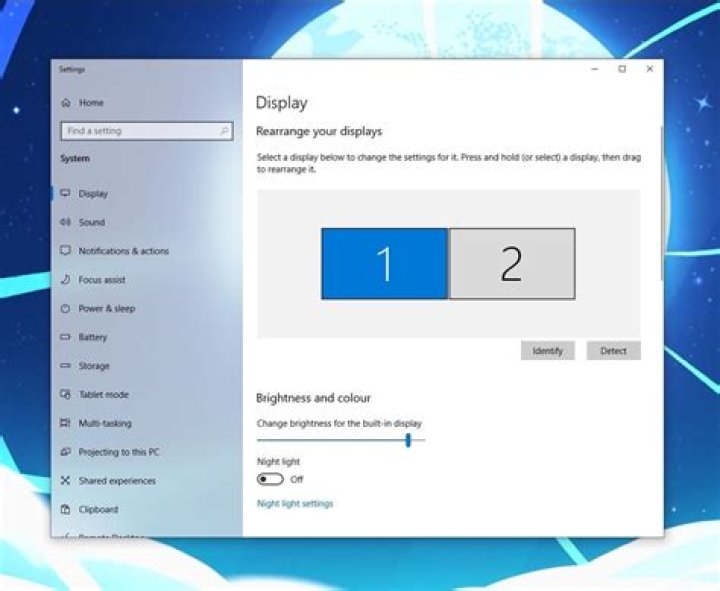Click the brightness slider handle
Viewport: 720px width, 591px height.
(x=408, y=440)
